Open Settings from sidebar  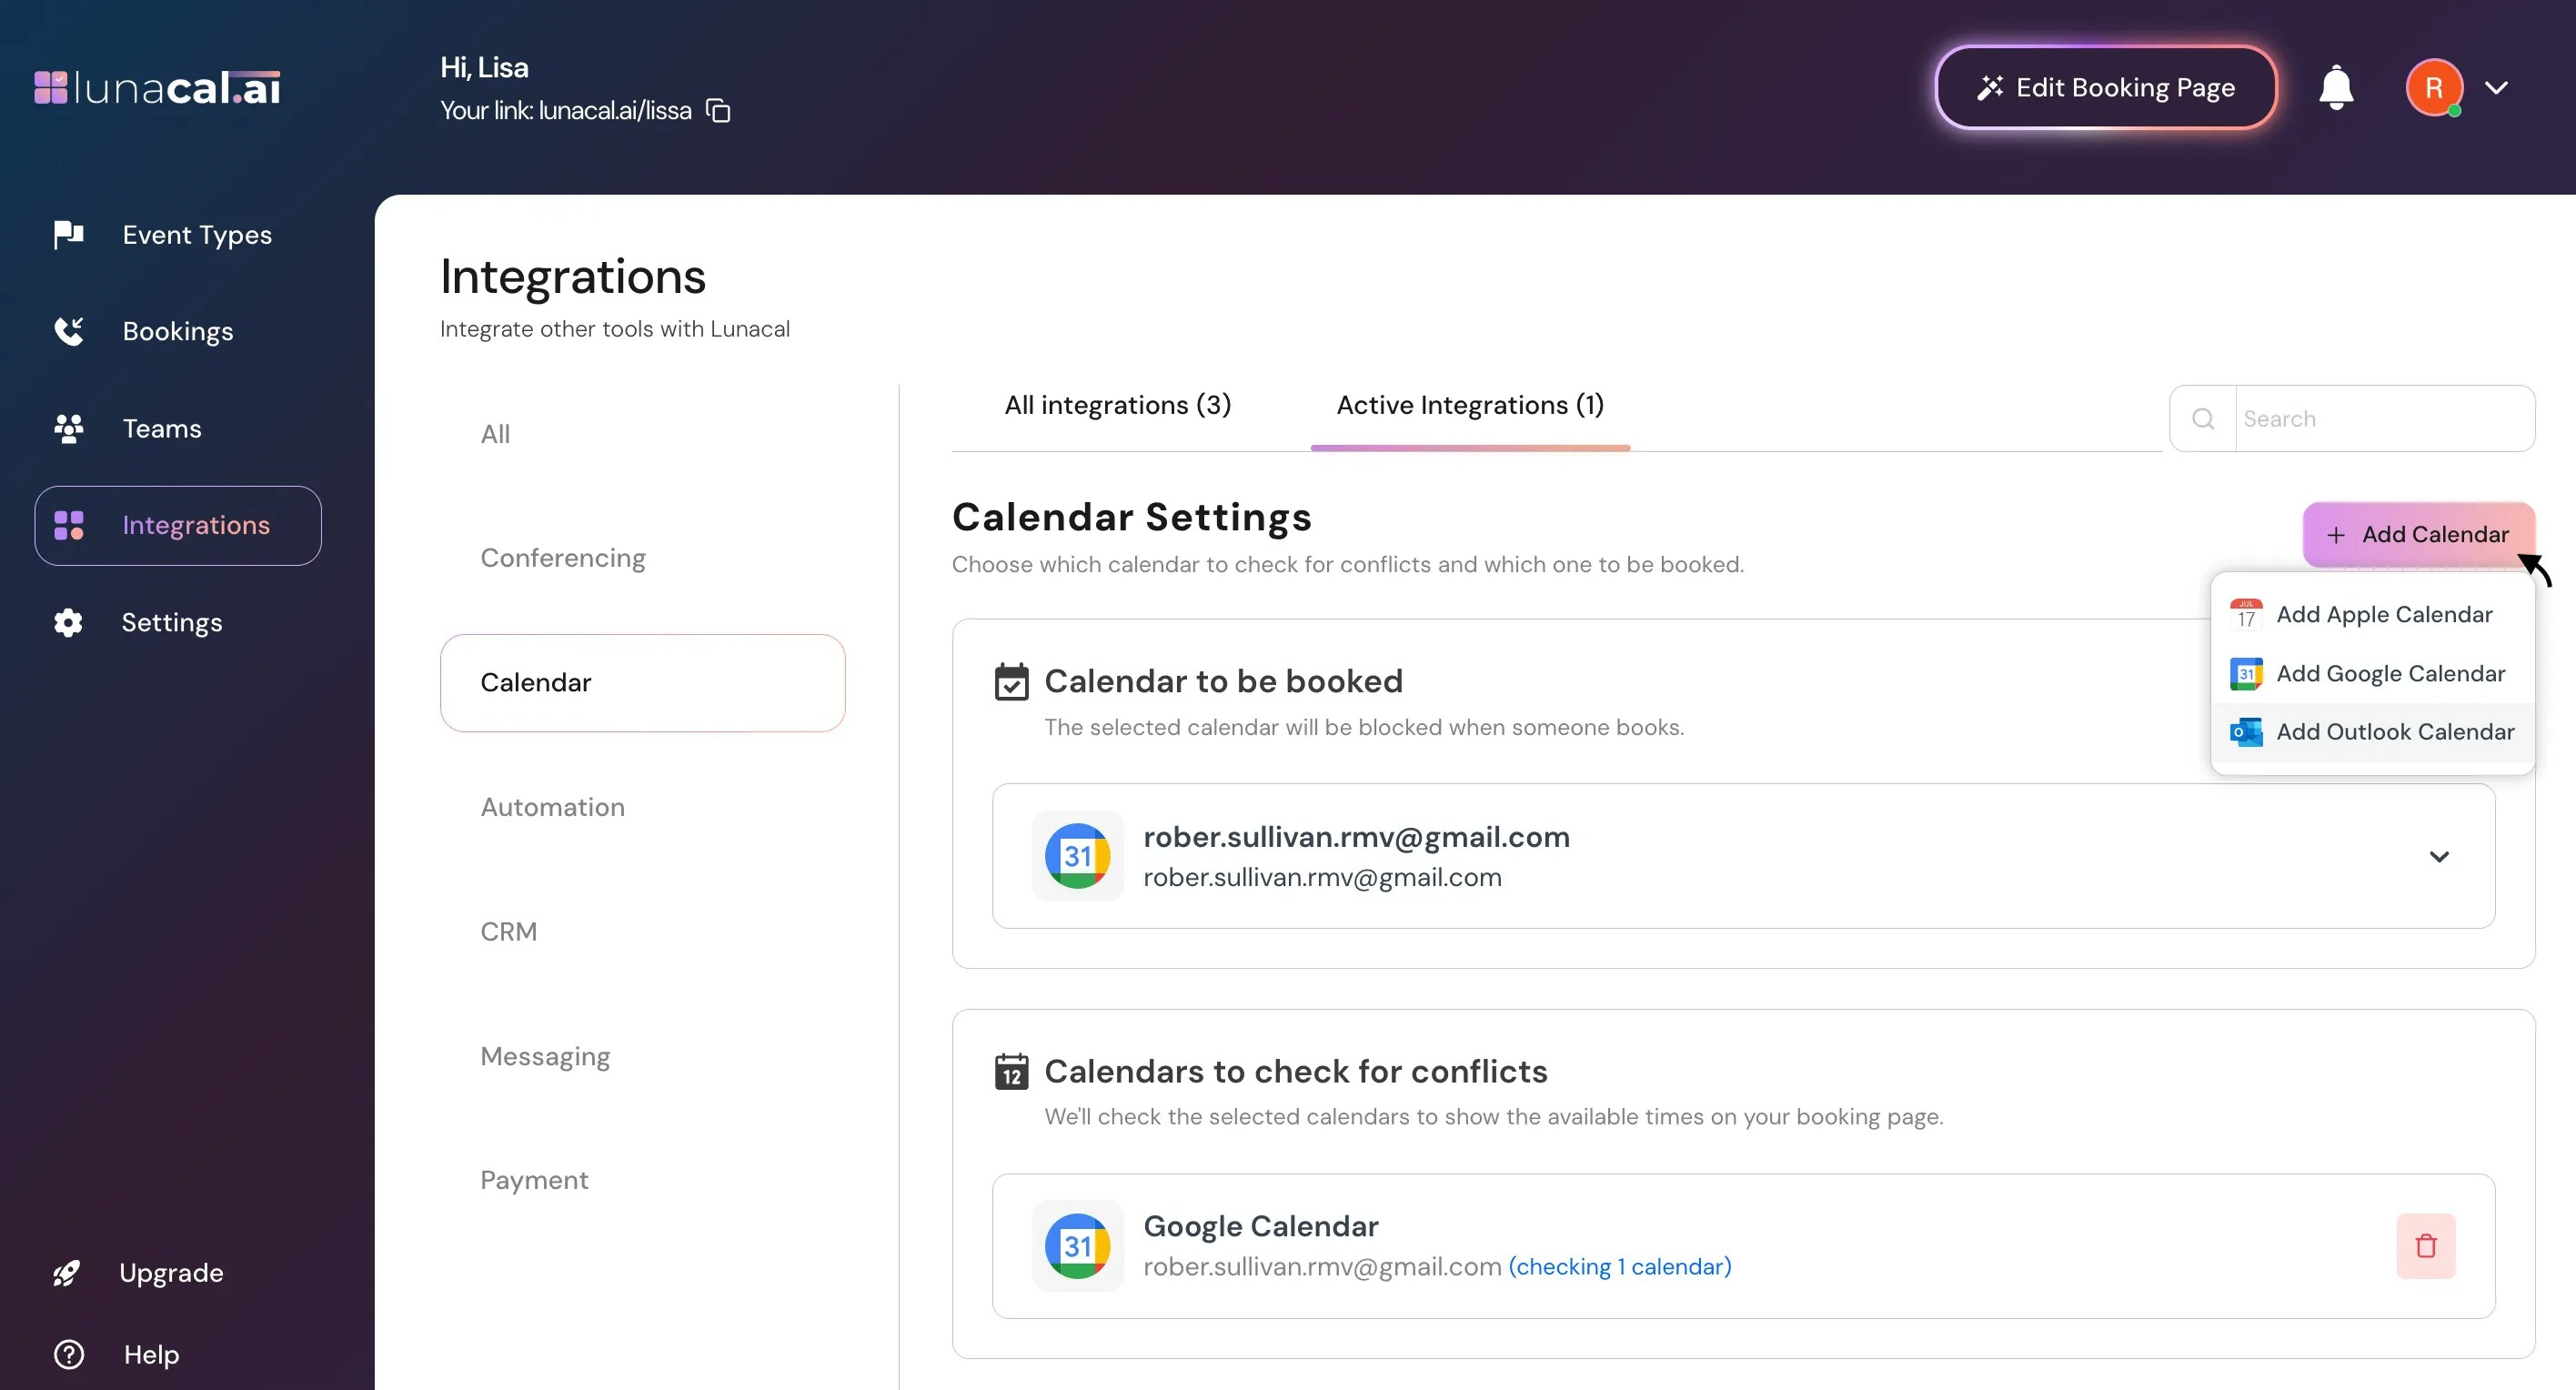[x=171, y=622]
